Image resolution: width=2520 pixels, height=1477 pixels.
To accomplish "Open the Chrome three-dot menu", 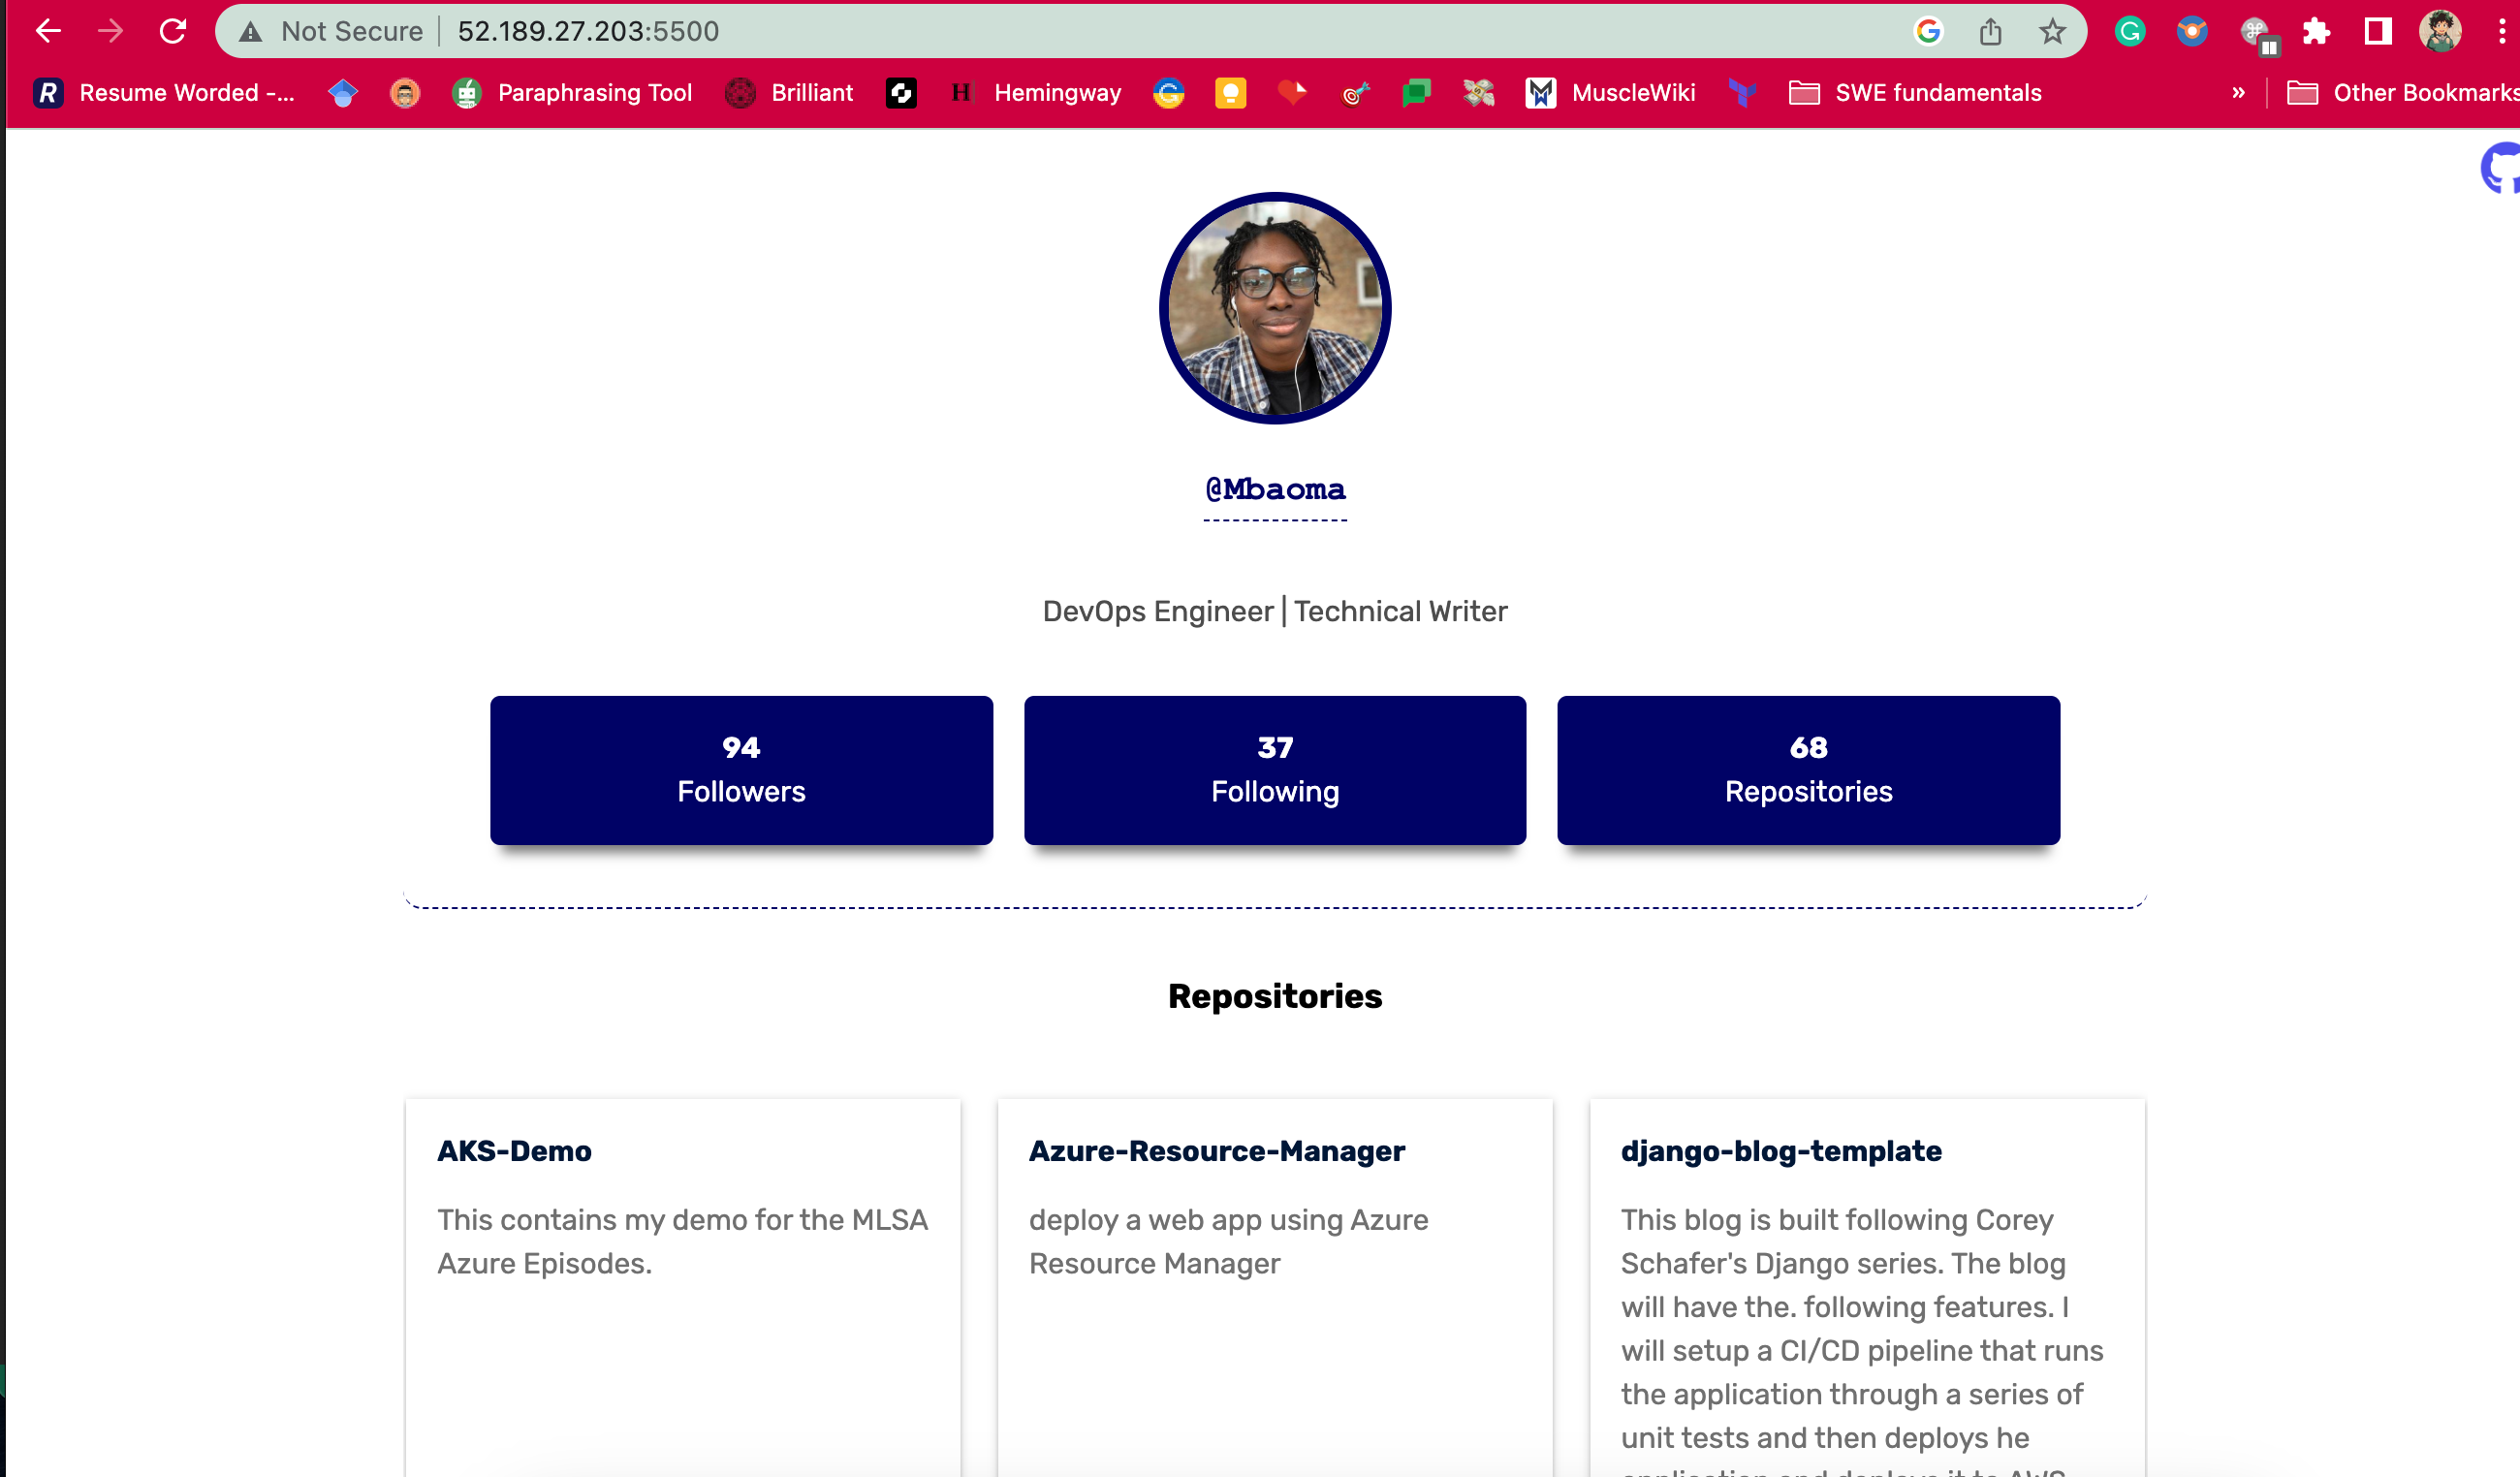I will pyautogui.click(x=2503, y=31).
